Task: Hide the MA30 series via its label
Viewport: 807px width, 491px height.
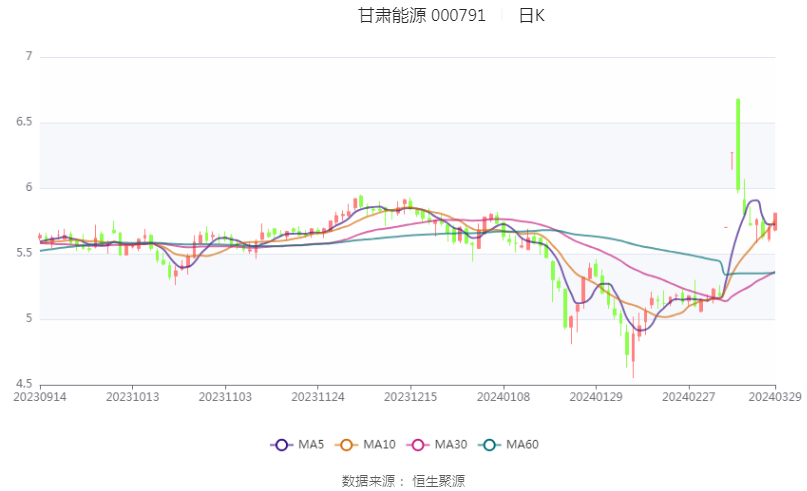Action: pyautogui.click(x=451, y=445)
